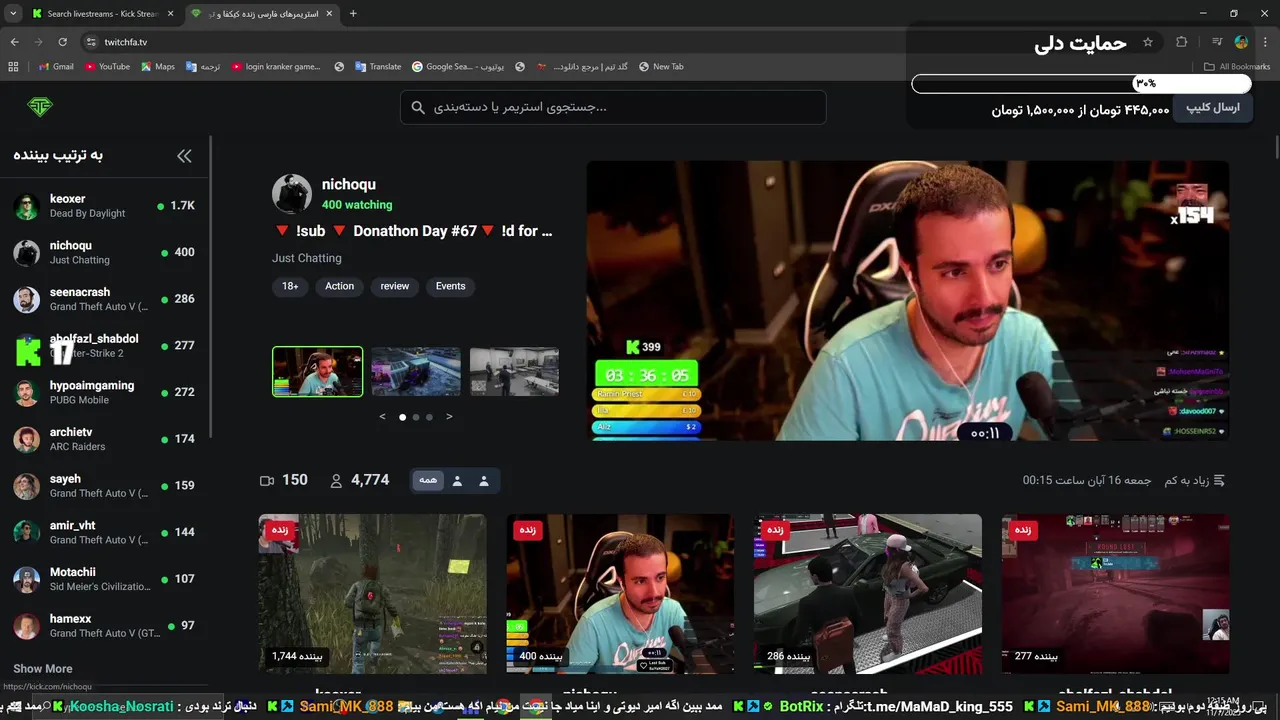1280x720 pixels.
Task: Open Apps grid icon in bookmarks bar
Action: [x=13, y=67]
